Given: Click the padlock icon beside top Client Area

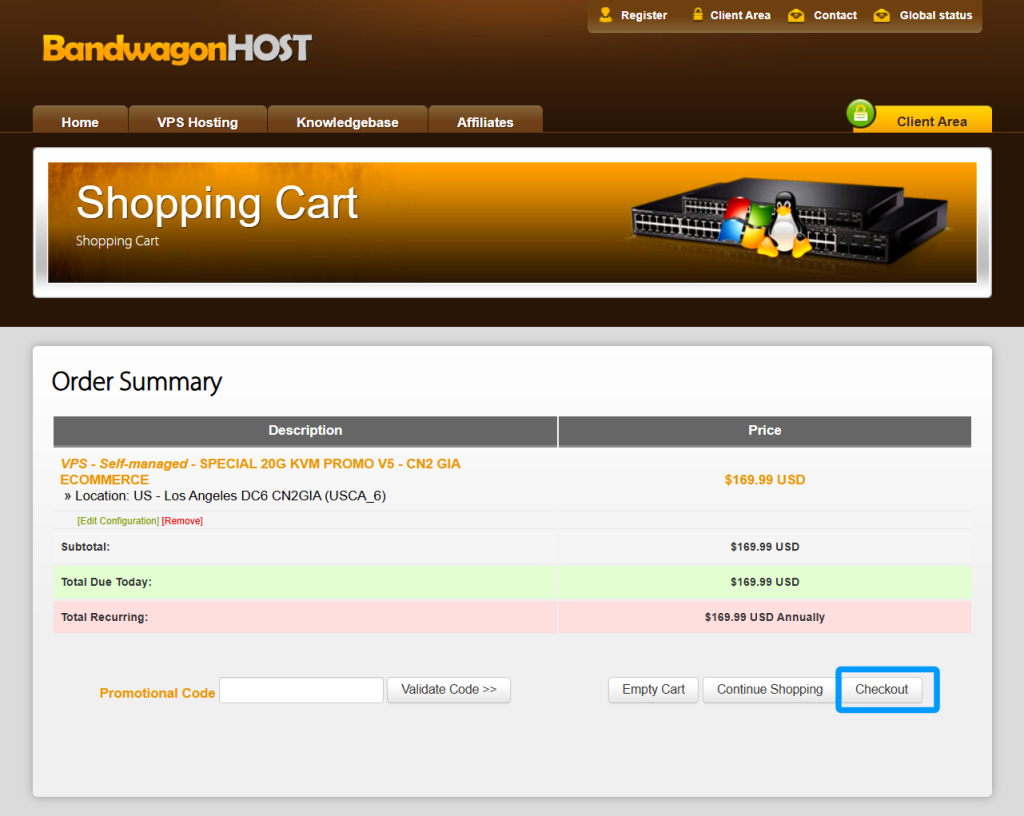Looking at the screenshot, I should [698, 15].
